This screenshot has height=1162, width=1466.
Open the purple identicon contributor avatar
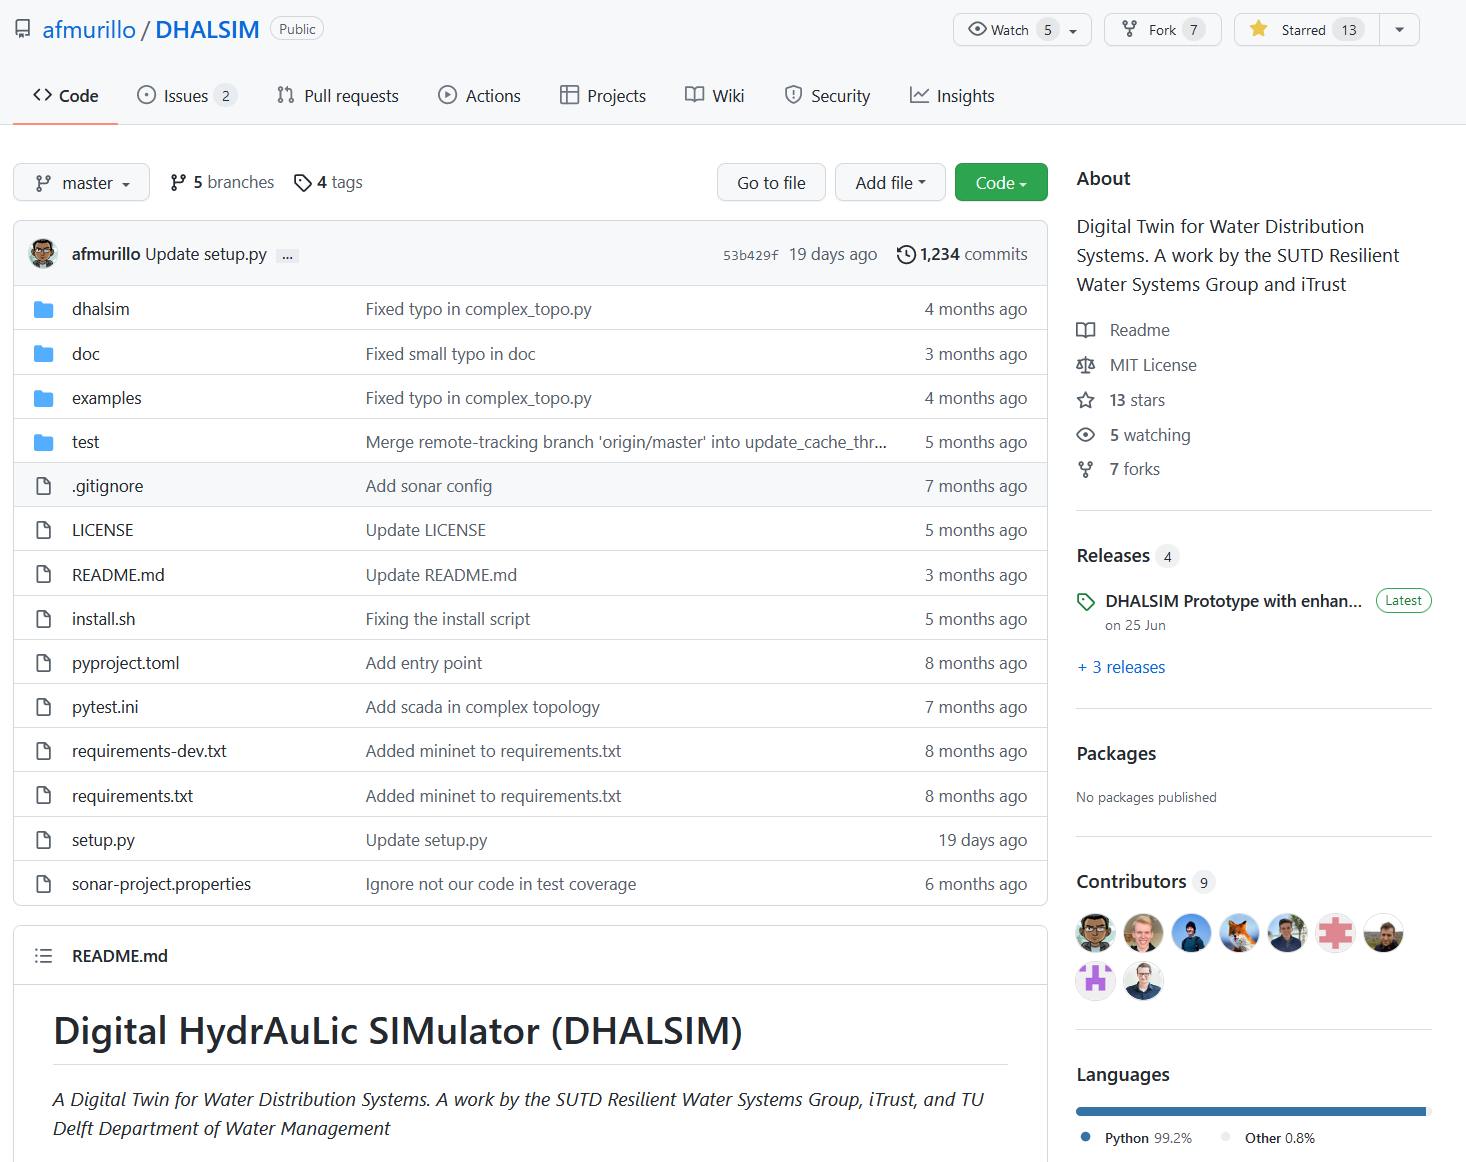pos(1096,981)
